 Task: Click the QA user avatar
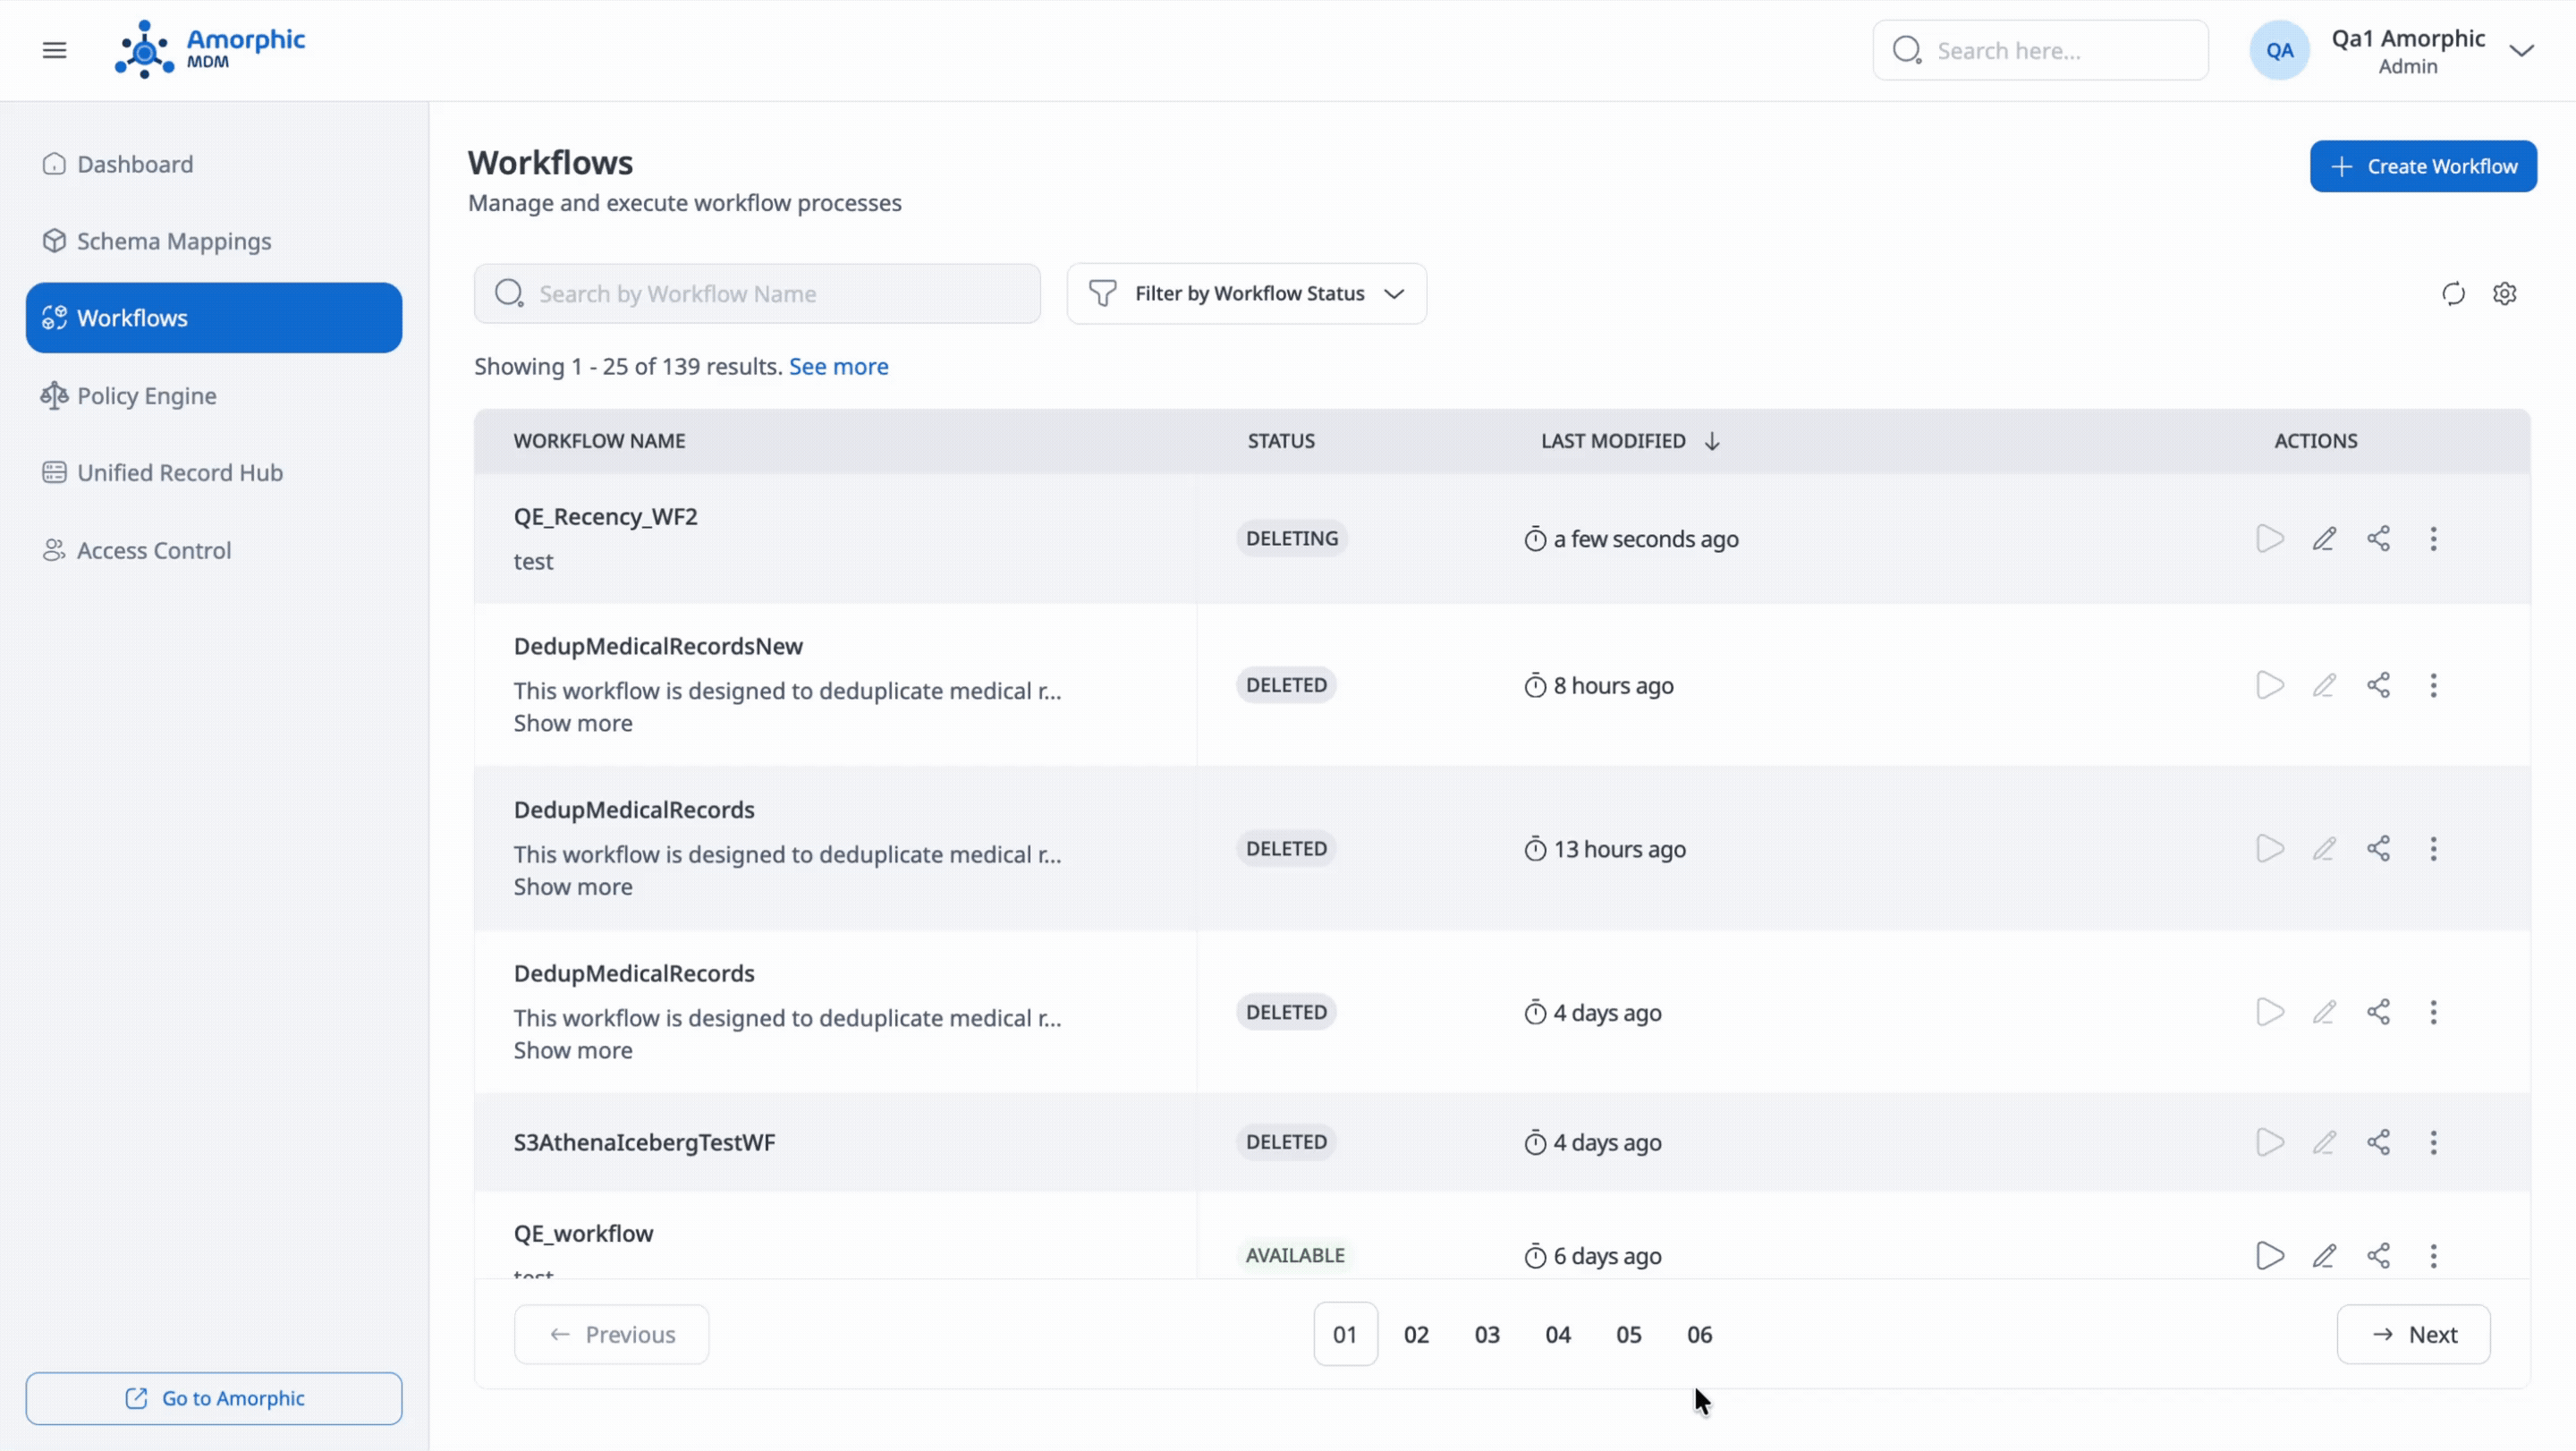(x=2279, y=50)
